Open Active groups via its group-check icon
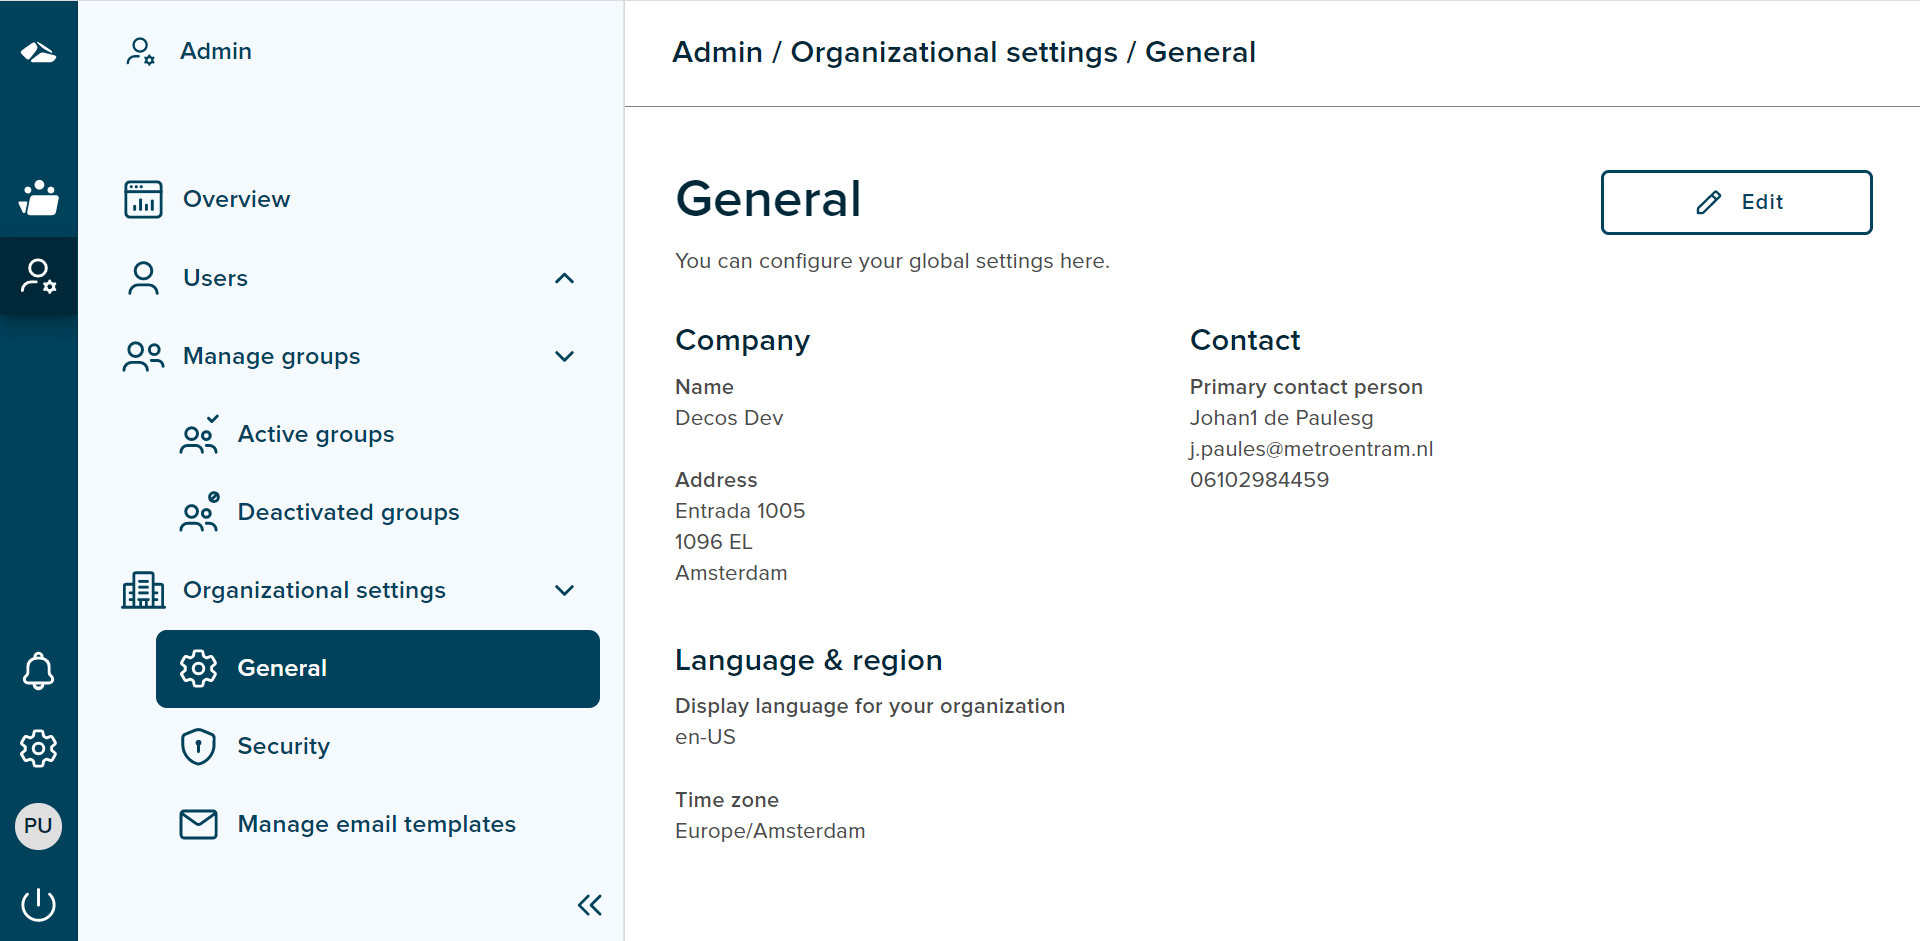Screen dimensions: 1920x941 [x=198, y=435]
